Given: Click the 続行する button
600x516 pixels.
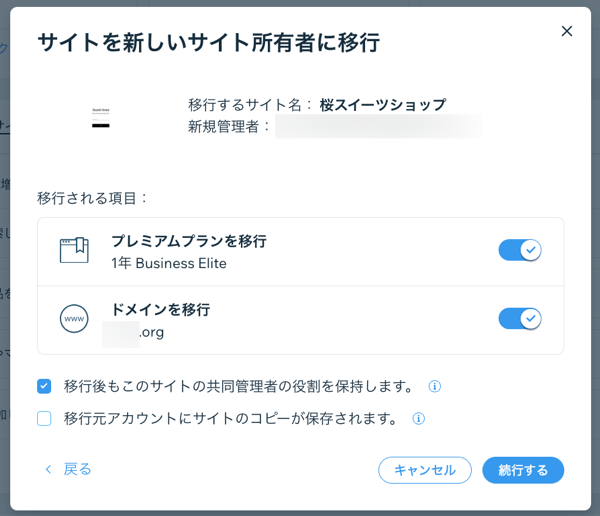Looking at the screenshot, I should [523, 470].
